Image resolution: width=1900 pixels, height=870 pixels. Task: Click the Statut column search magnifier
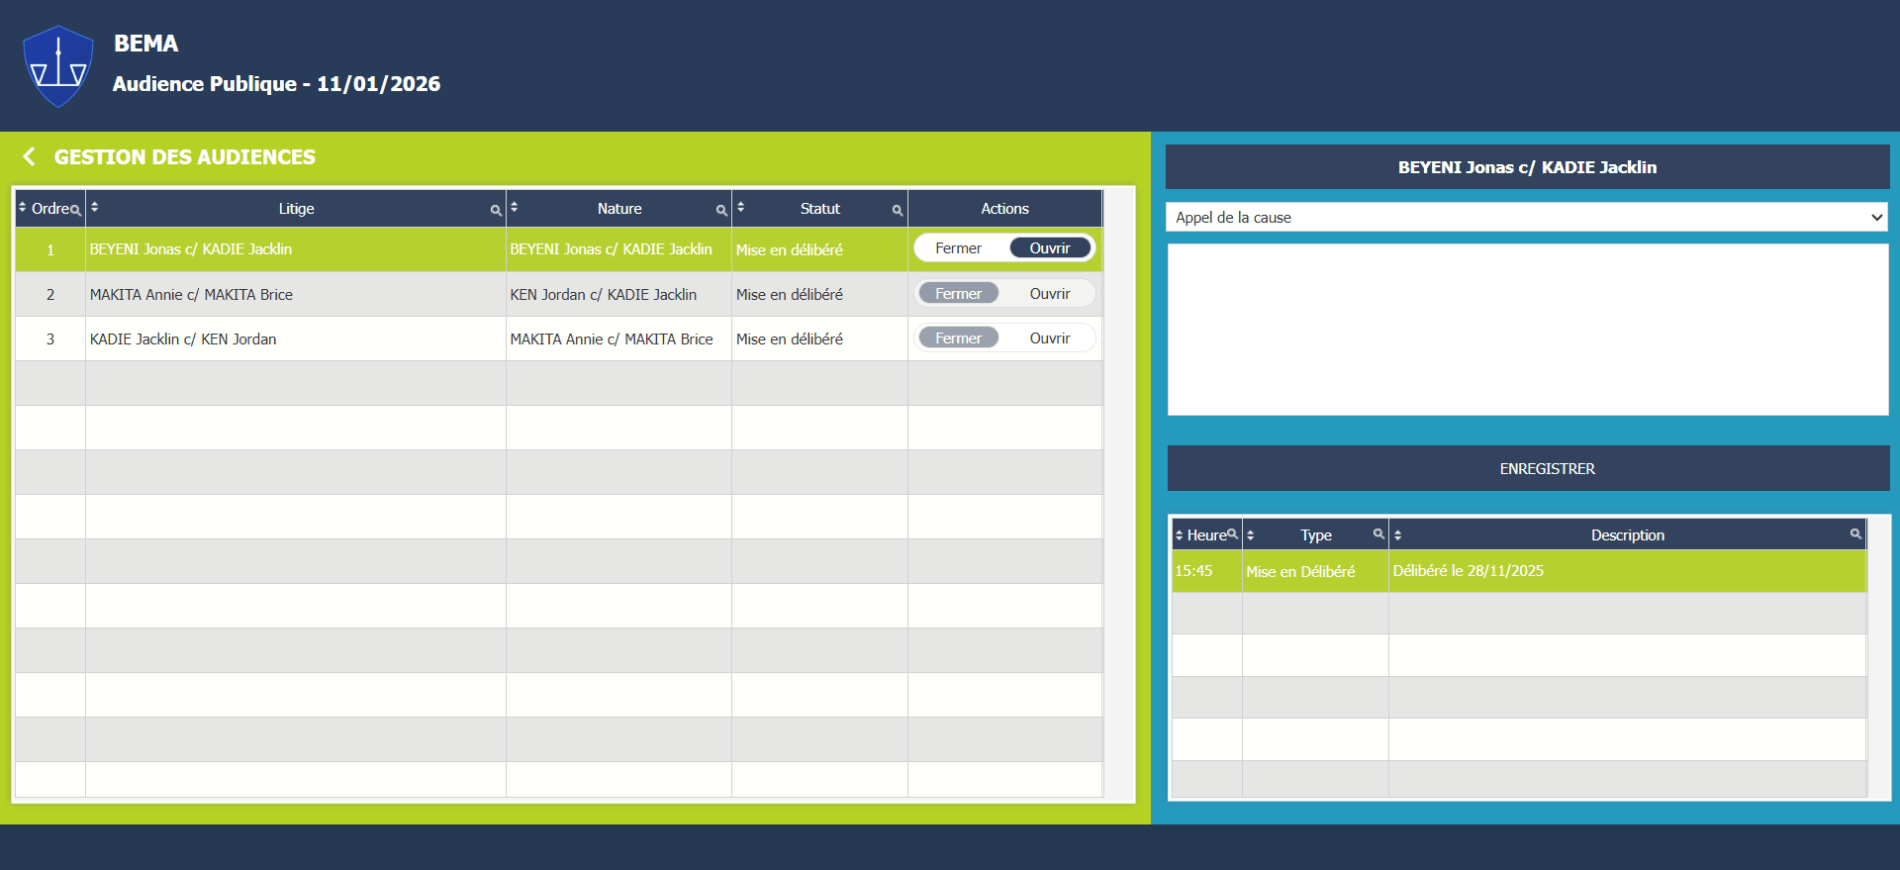(x=897, y=210)
